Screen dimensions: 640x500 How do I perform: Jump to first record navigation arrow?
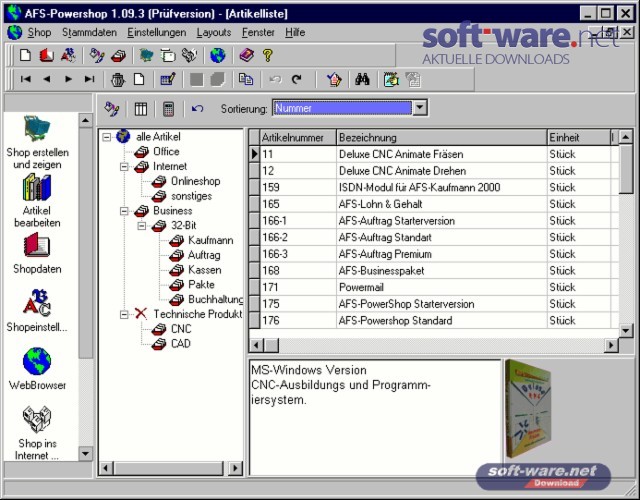[25, 79]
